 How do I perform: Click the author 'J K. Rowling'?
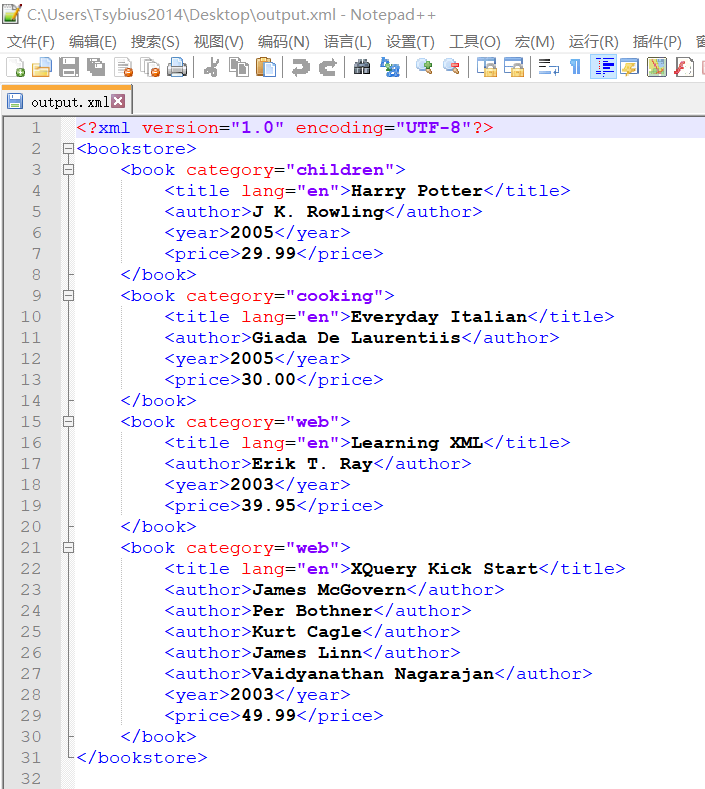click(x=318, y=212)
